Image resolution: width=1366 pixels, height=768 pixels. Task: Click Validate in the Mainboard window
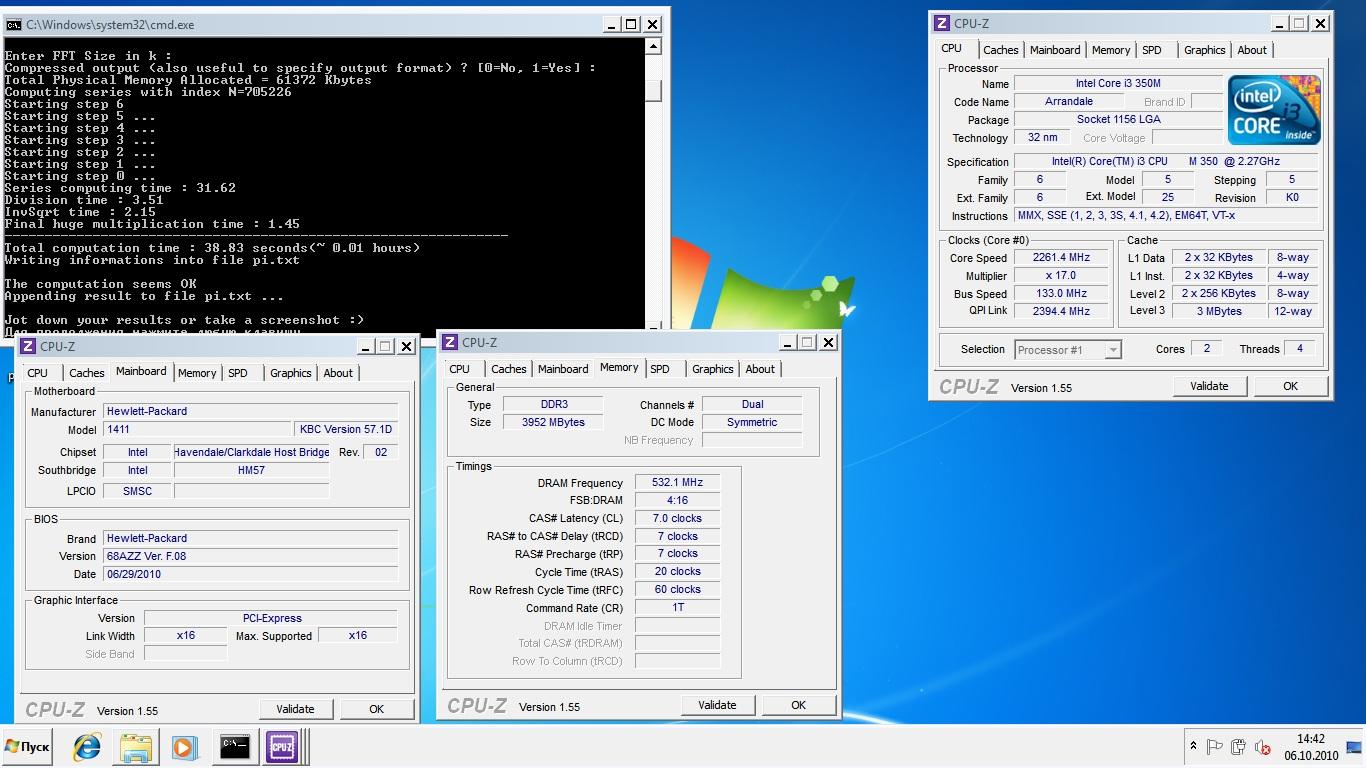[295, 709]
